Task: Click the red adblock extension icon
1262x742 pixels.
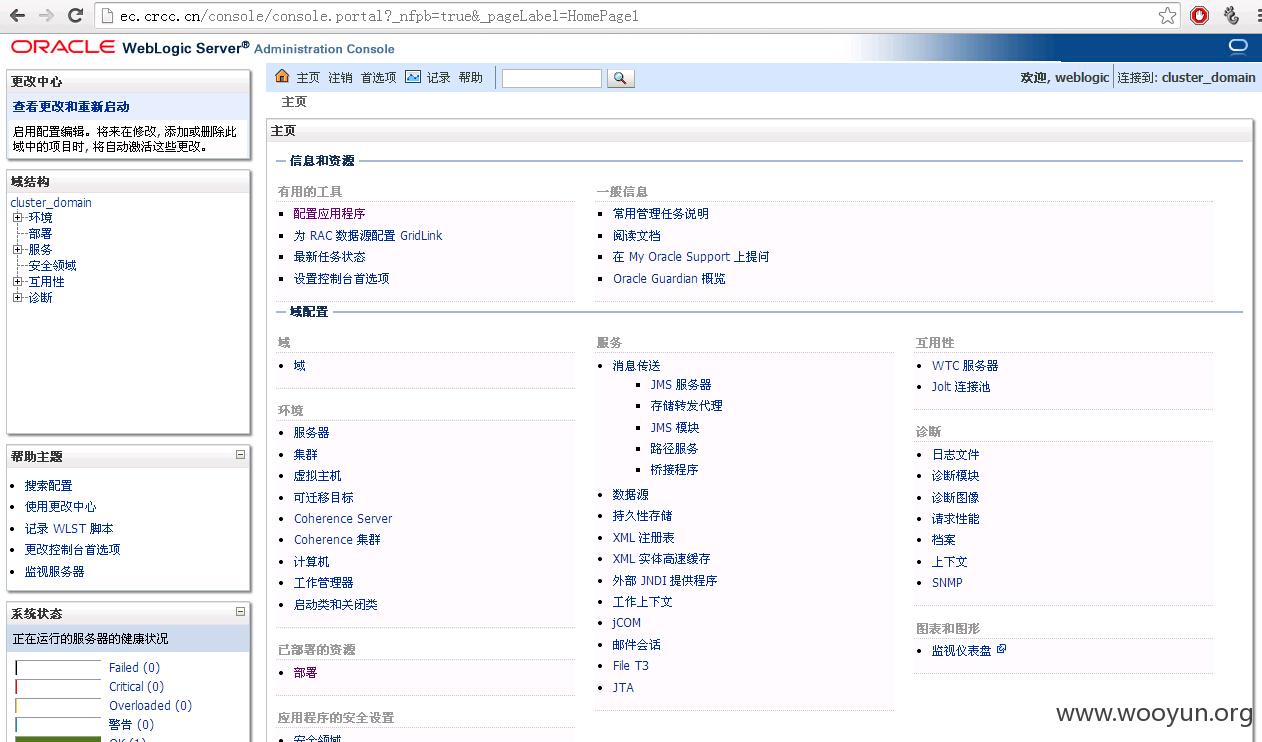Action: (1199, 15)
